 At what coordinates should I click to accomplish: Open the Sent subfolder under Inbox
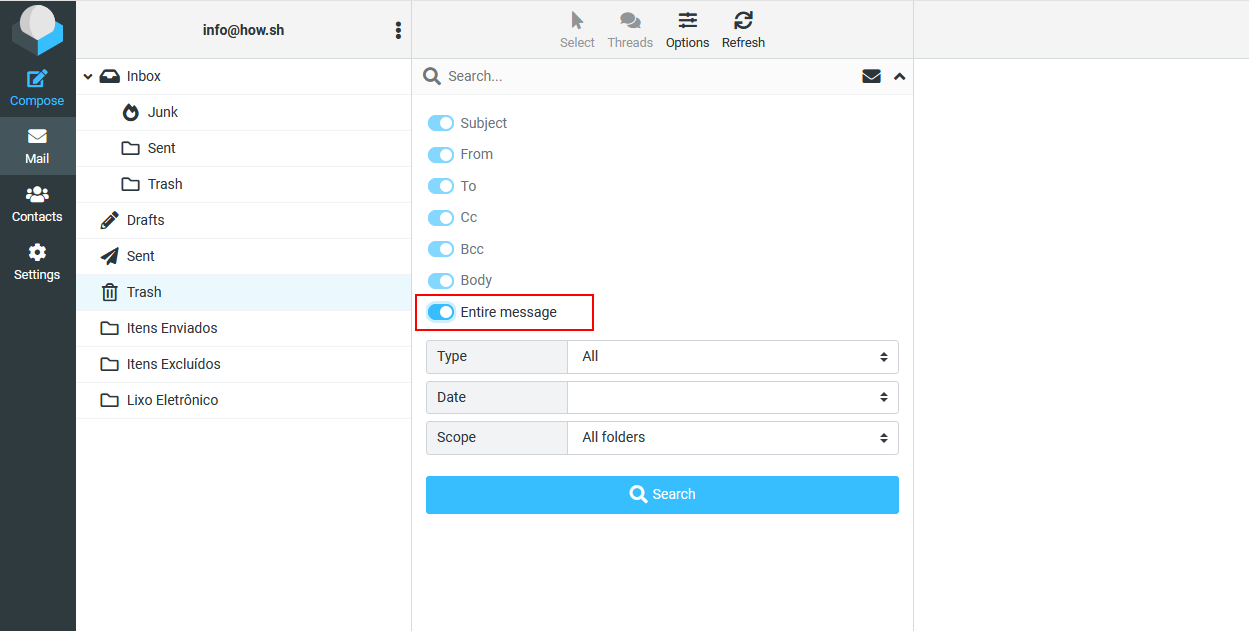(243, 148)
